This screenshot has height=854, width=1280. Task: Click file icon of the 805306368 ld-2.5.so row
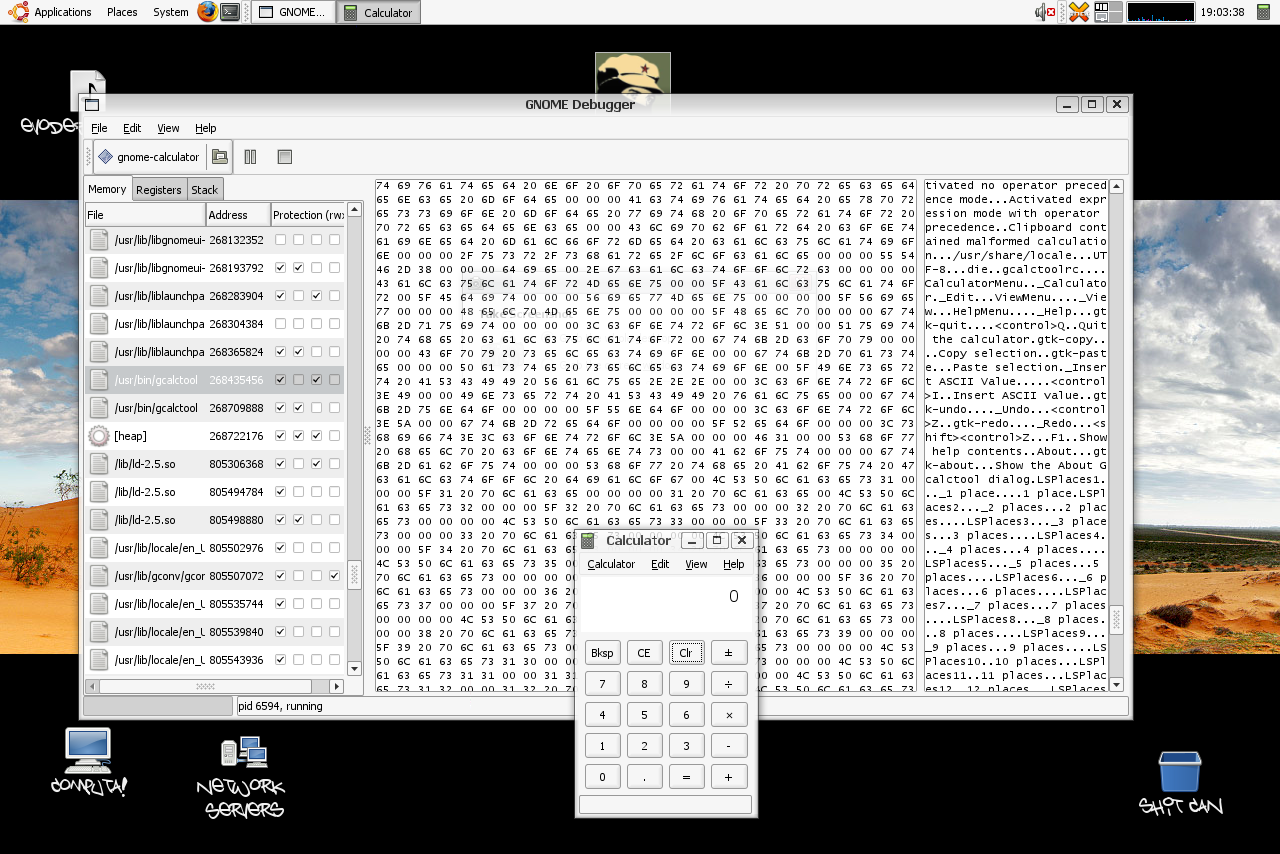tap(98, 464)
